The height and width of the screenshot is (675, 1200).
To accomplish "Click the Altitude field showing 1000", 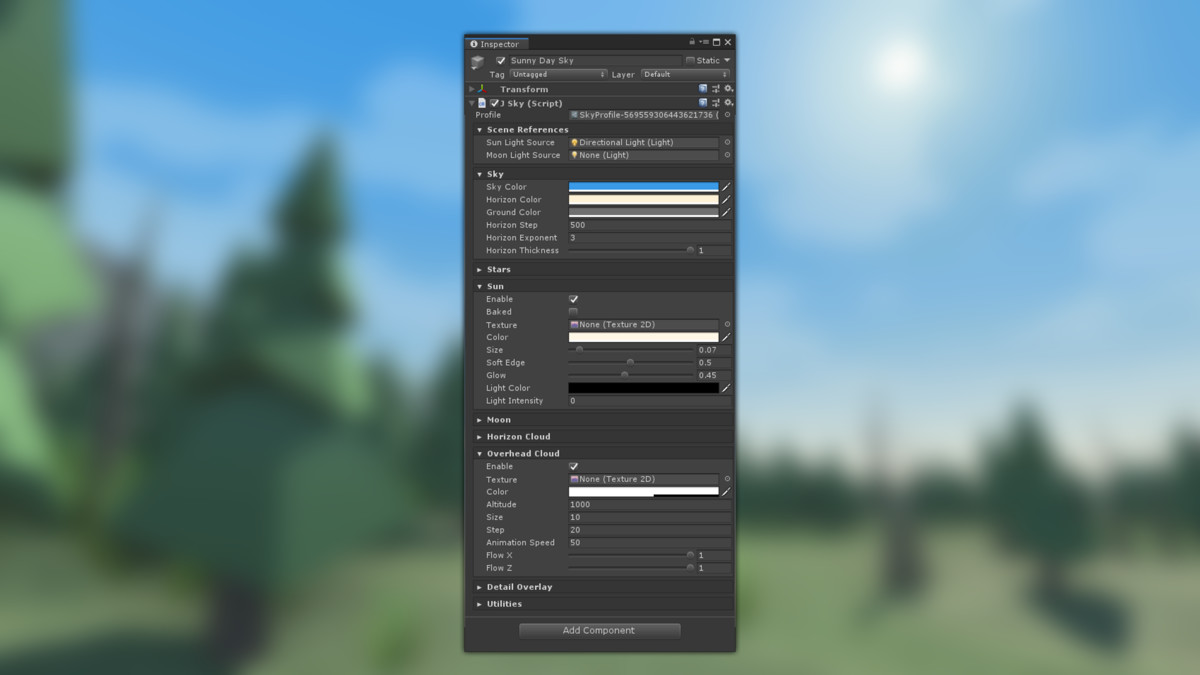I will coord(650,505).
